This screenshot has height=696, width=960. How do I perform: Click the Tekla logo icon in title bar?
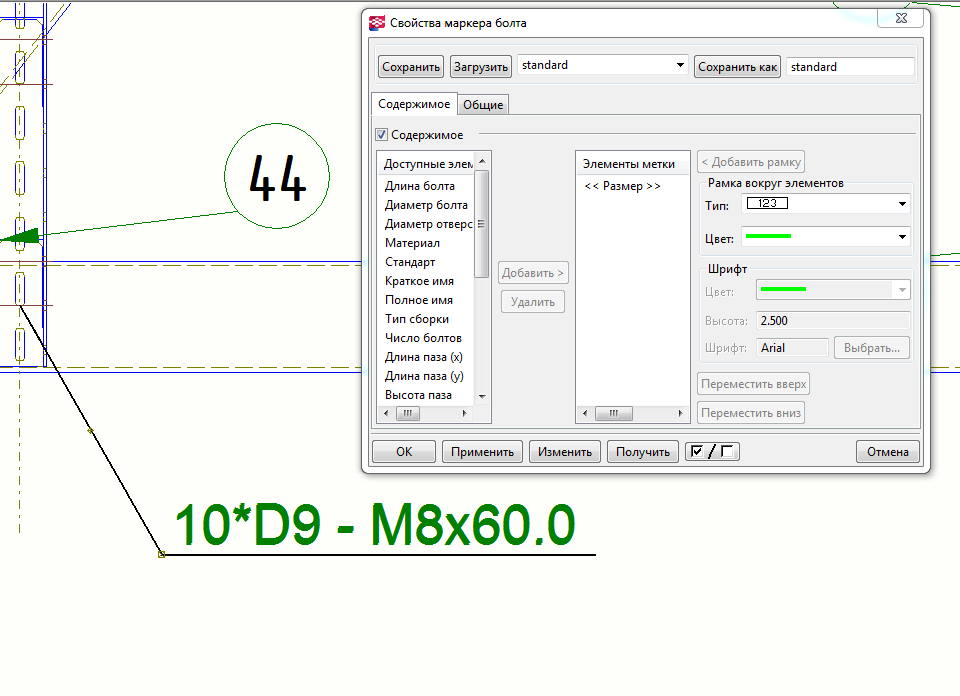(377, 23)
